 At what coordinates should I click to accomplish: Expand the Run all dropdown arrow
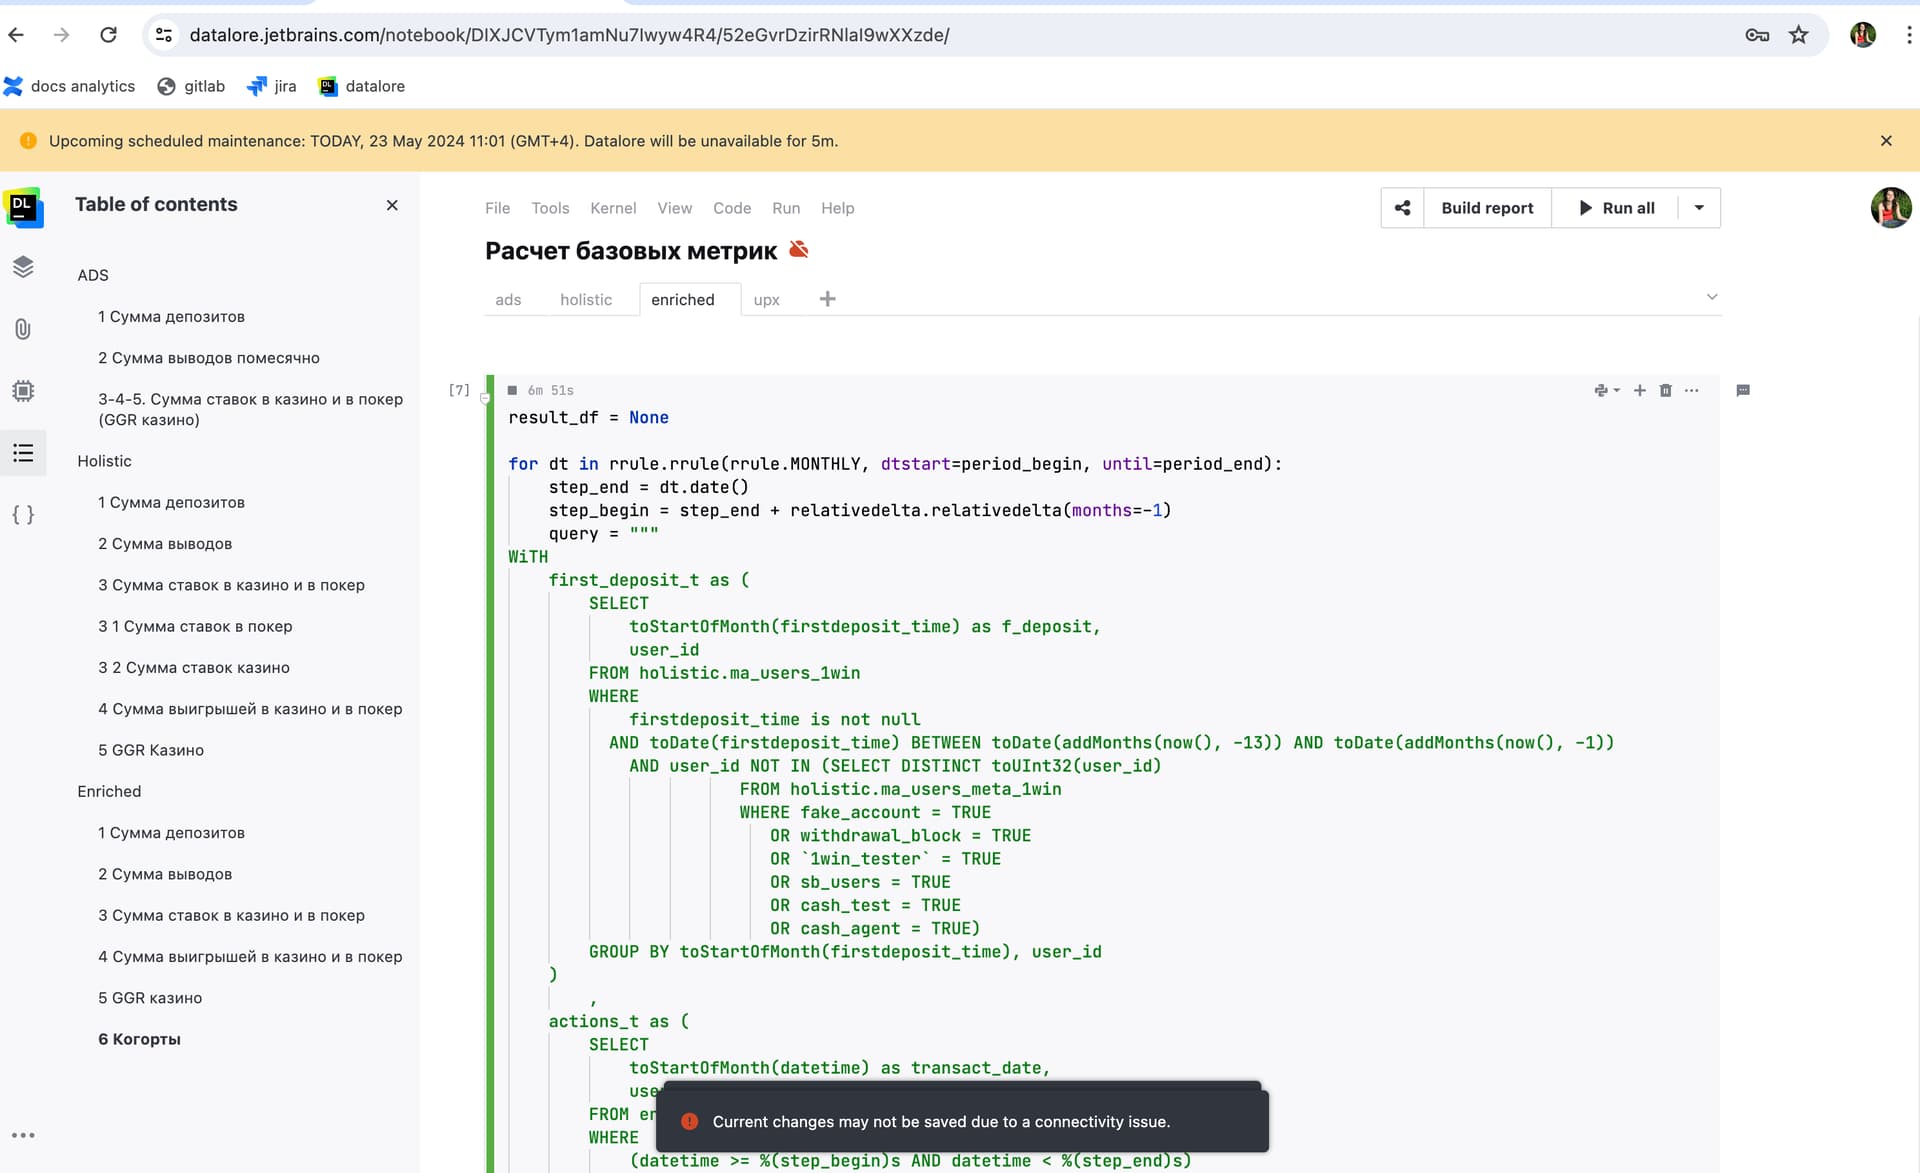point(1699,208)
